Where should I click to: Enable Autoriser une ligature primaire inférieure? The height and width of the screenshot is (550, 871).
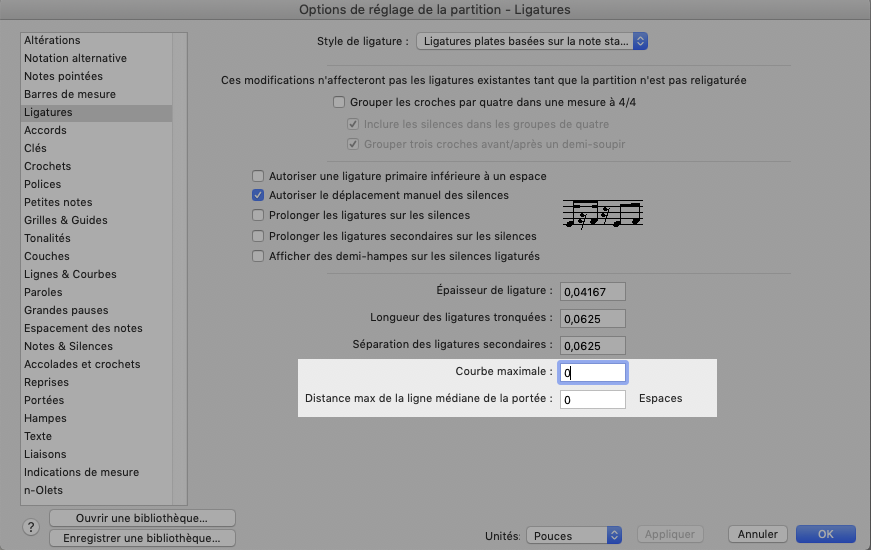pos(258,175)
